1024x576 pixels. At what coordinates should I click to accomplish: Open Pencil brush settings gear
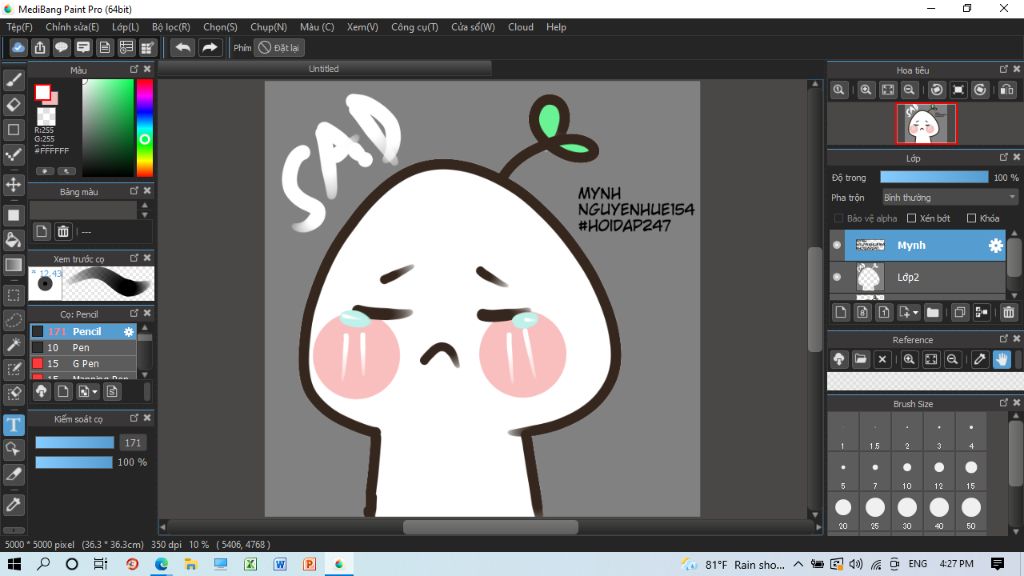tap(129, 332)
